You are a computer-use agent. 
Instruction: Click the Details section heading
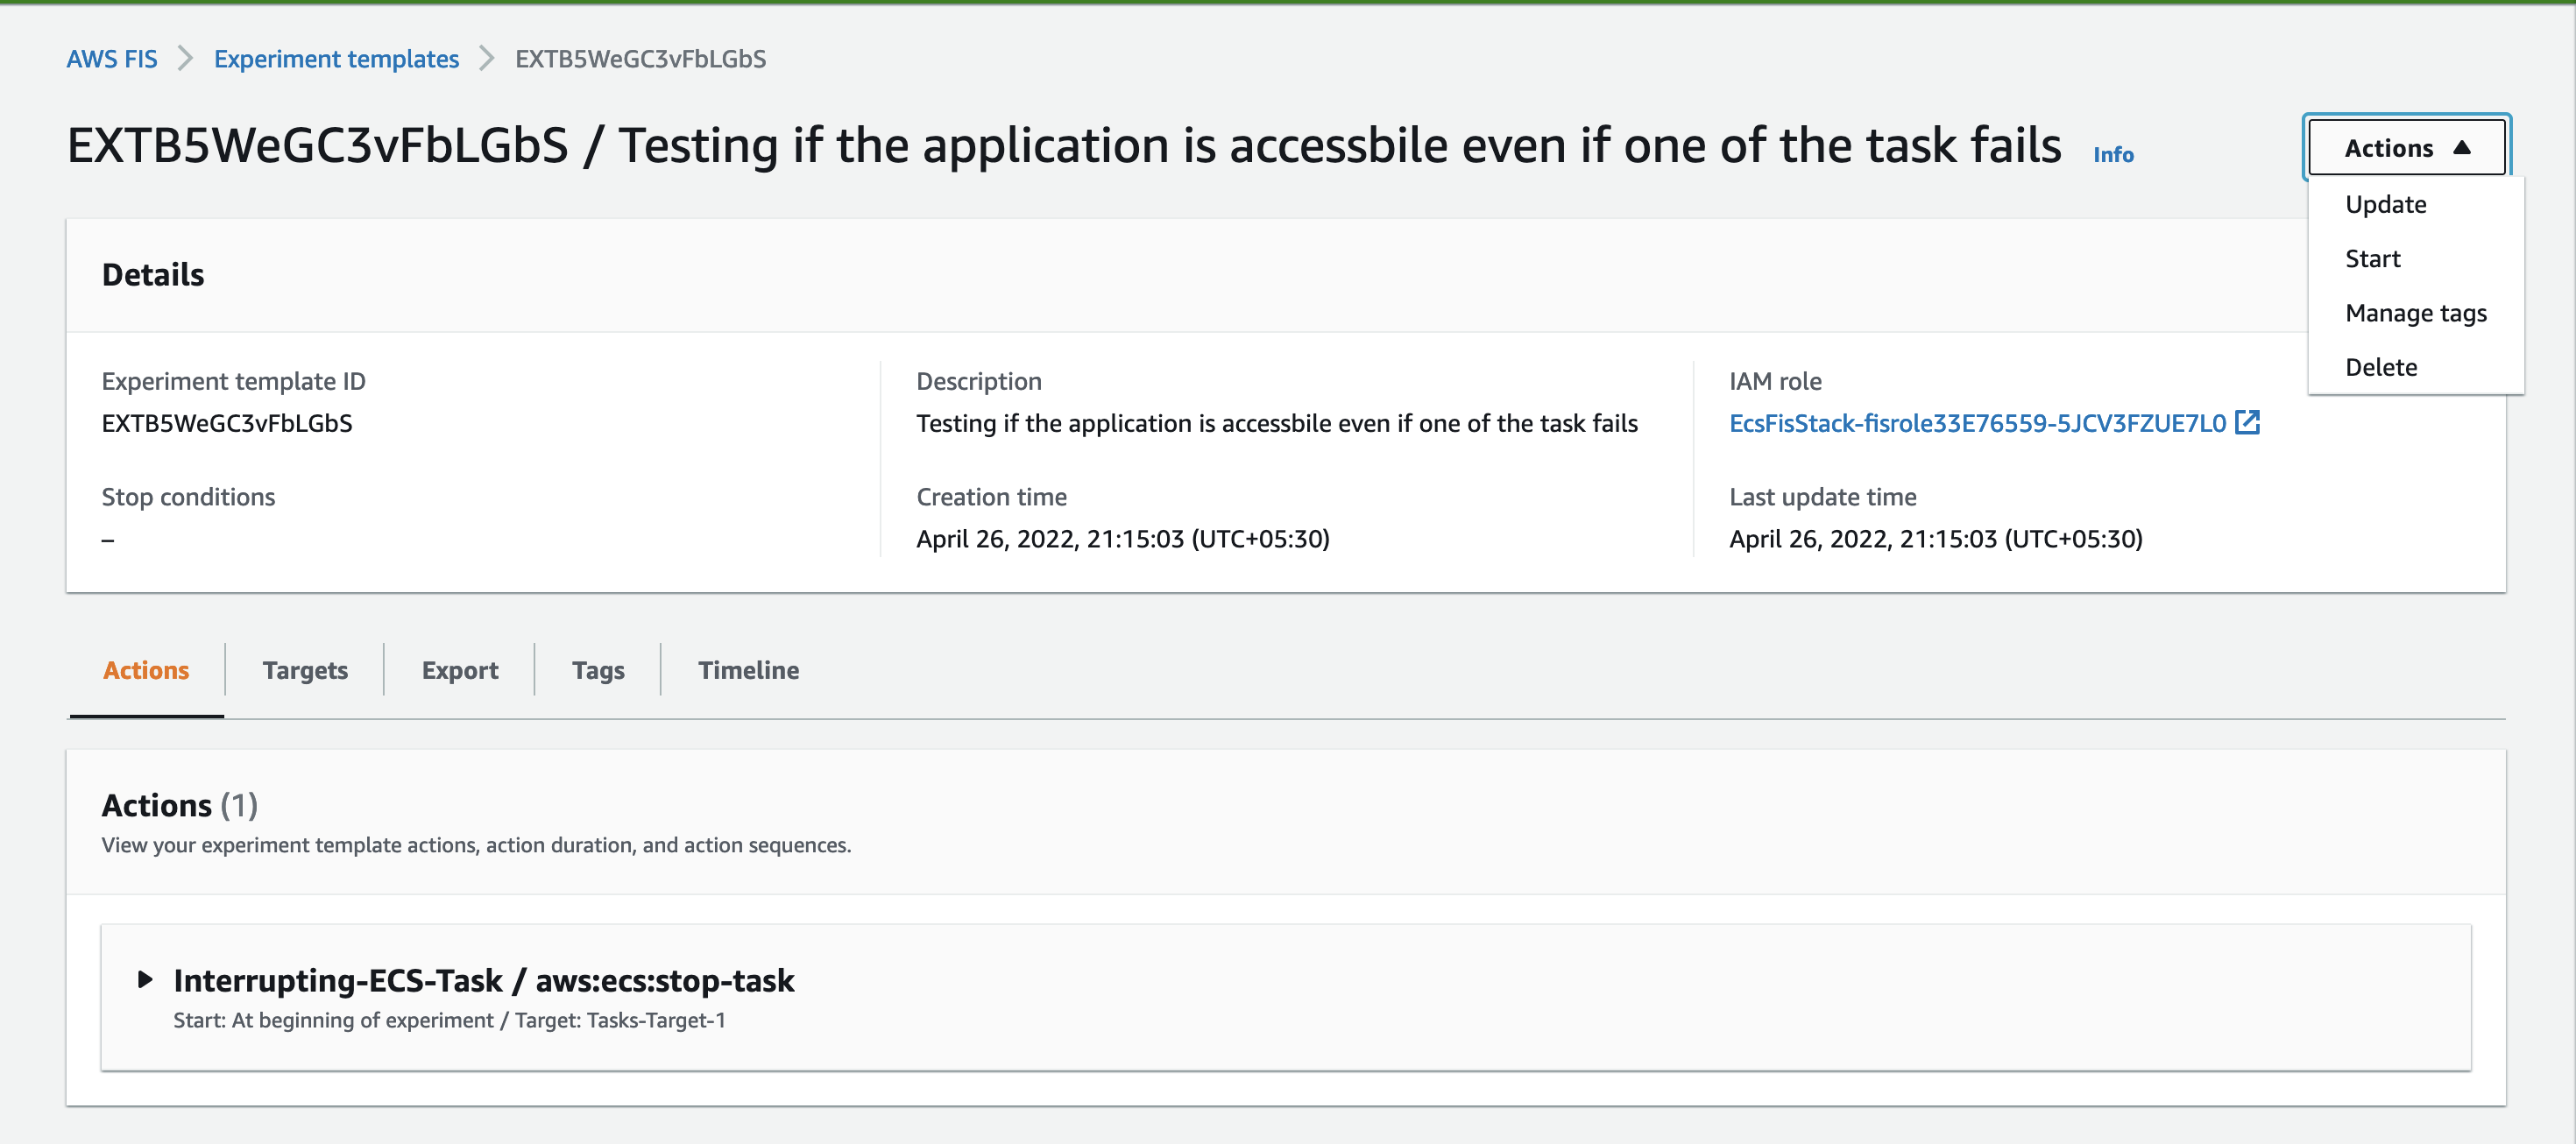pos(153,274)
